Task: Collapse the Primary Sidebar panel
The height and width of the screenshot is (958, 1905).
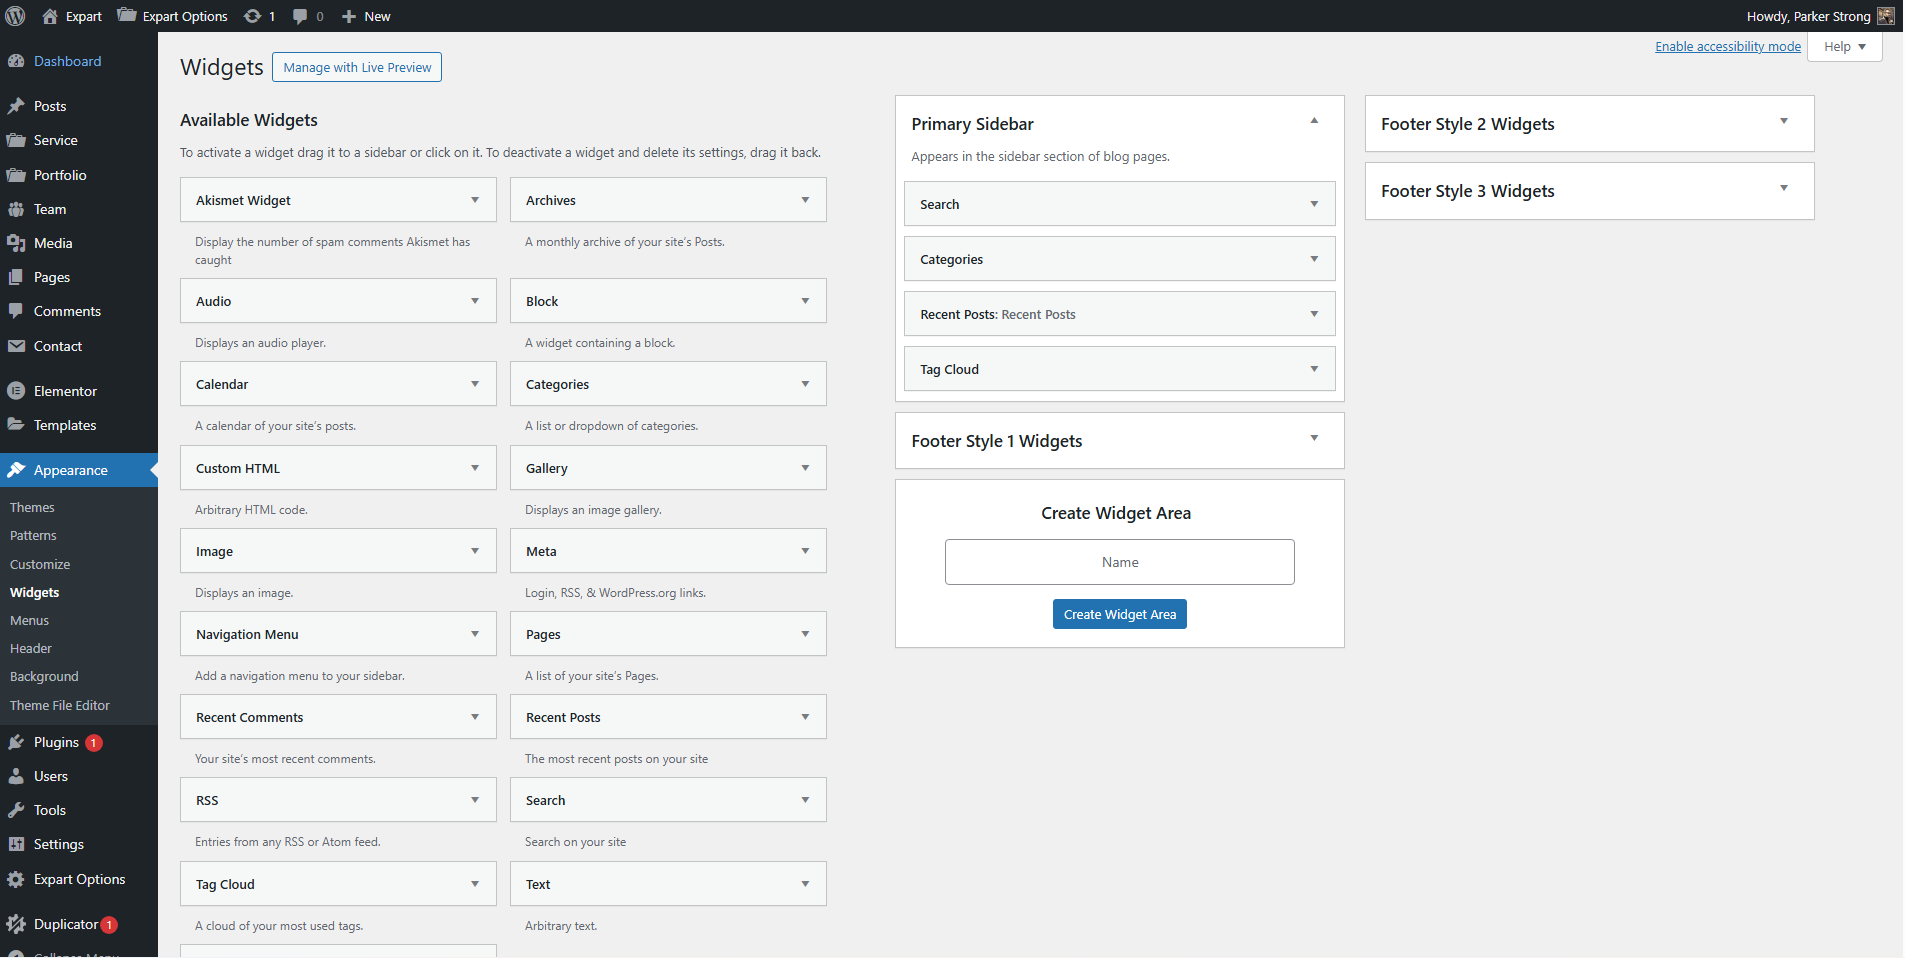Action: 1314,121
